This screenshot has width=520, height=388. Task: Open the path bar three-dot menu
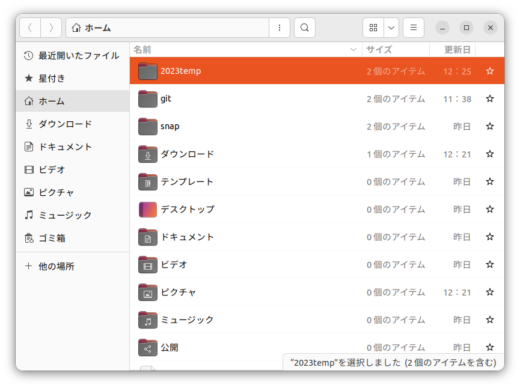point(279,28)
